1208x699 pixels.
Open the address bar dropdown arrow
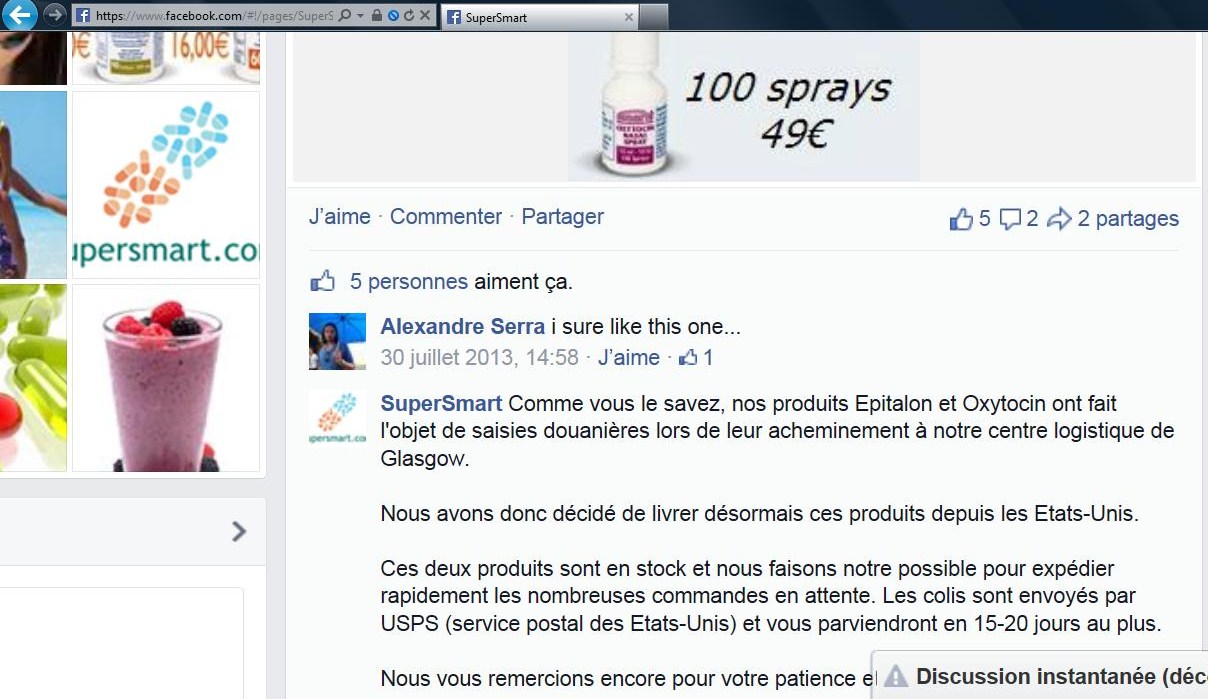click(360, 16)
